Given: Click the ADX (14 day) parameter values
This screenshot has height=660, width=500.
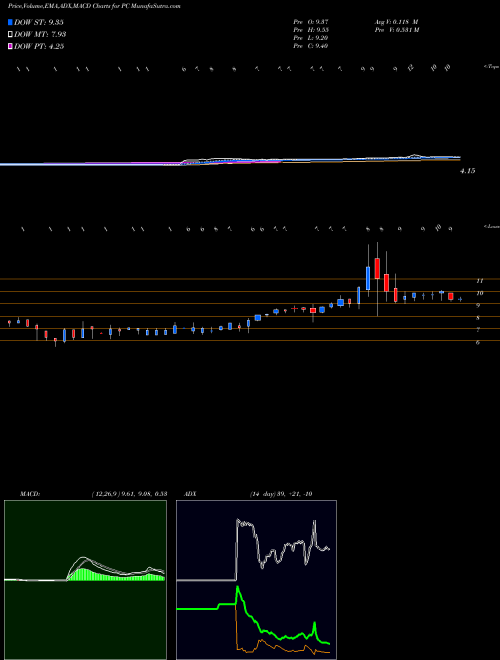Looking at the screenshot, I should tap(281, 494).
